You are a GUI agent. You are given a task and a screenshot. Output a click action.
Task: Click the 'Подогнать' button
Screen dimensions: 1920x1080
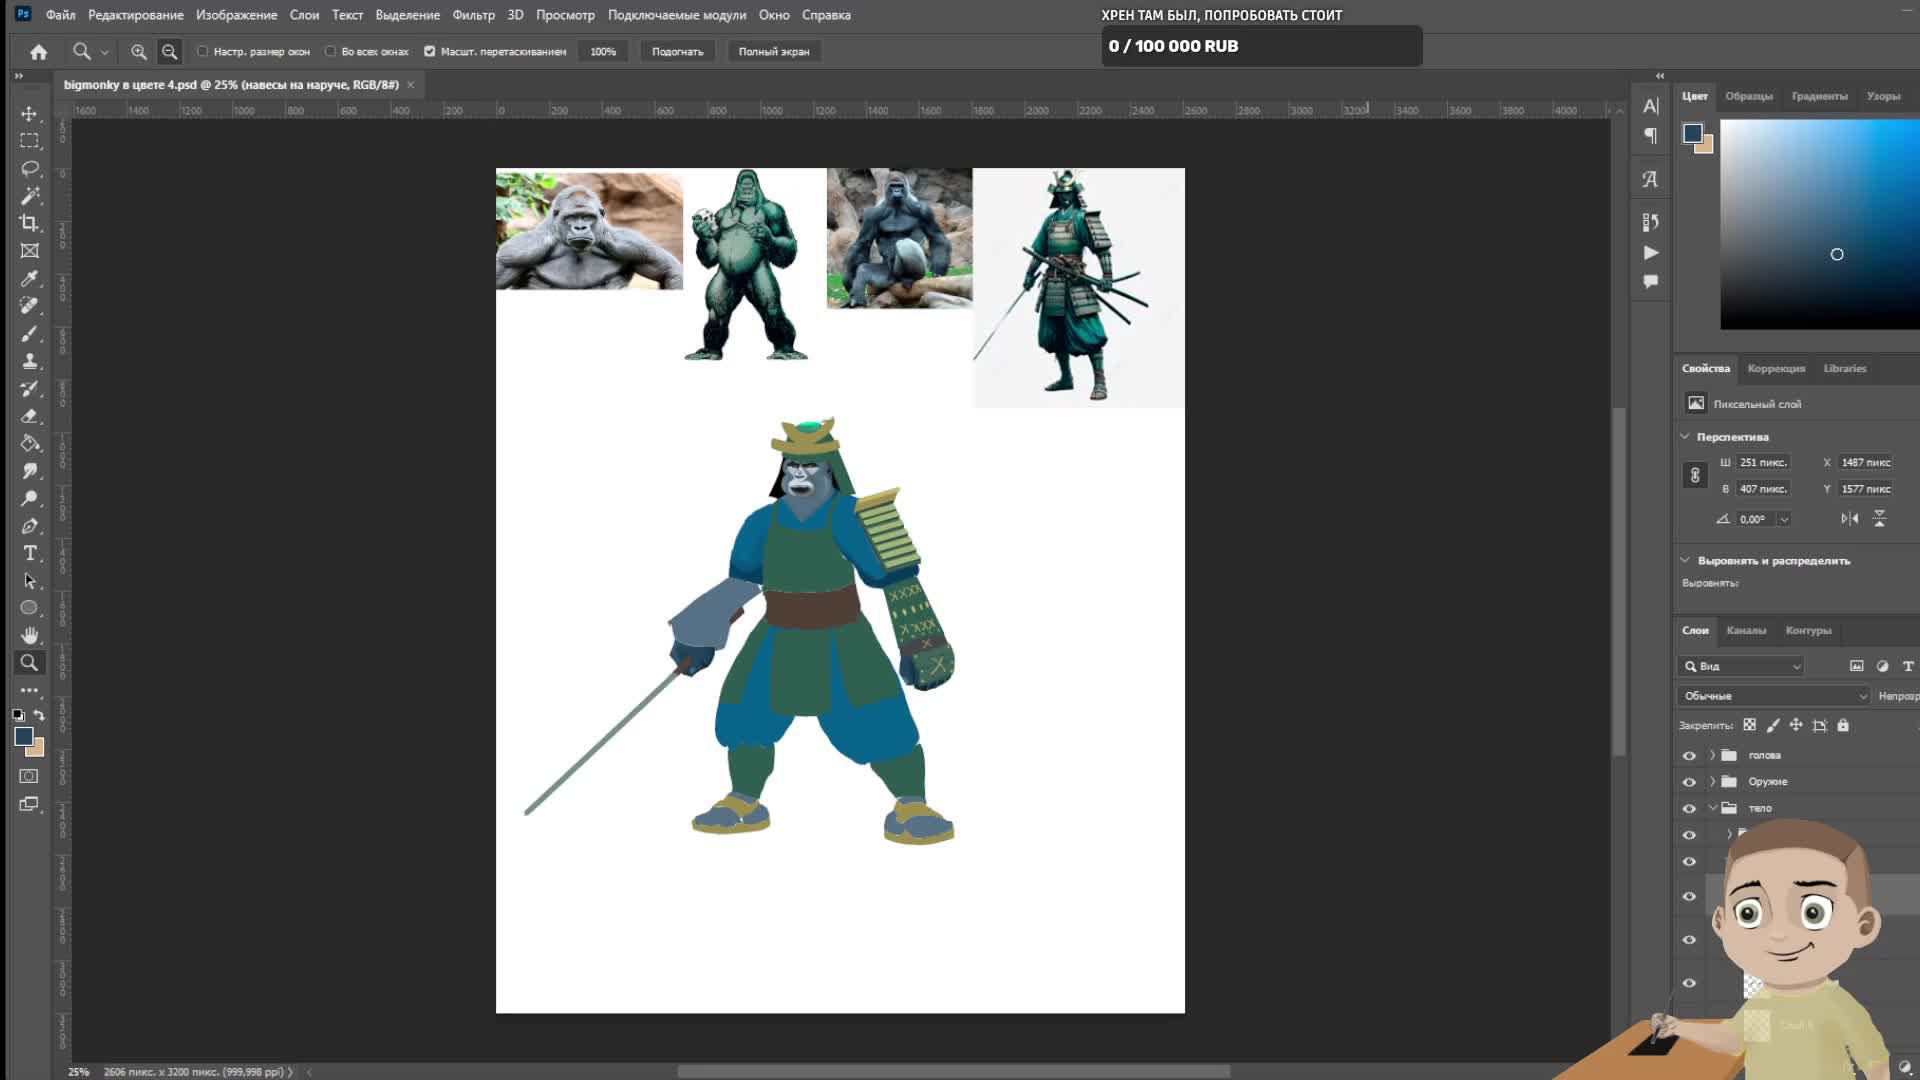tap(677, 51)
